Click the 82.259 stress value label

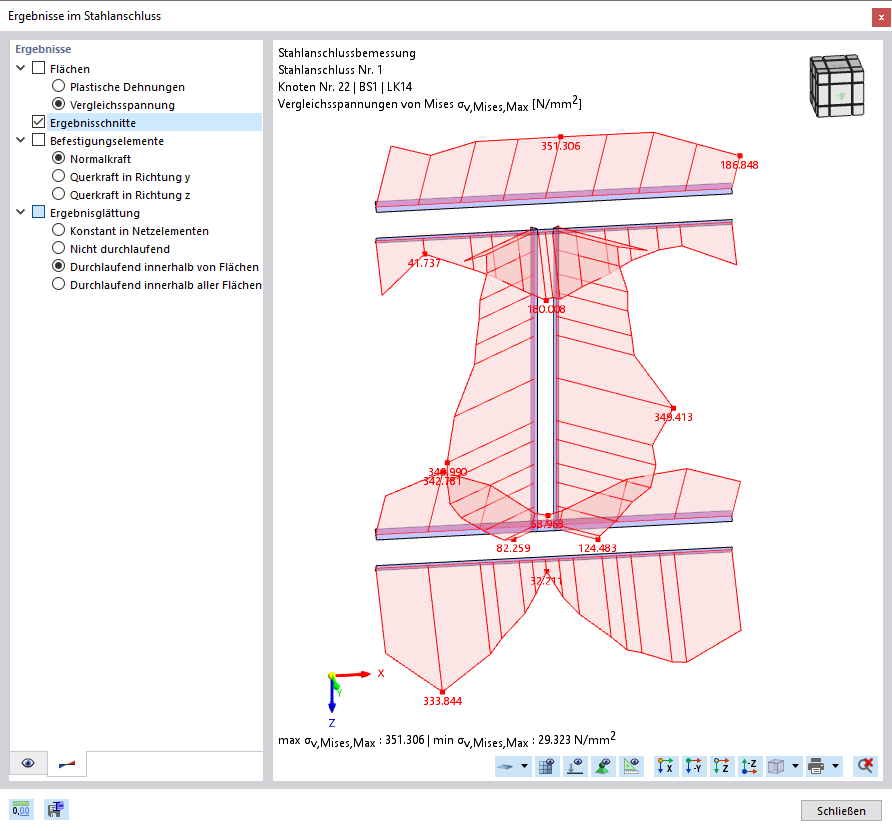[513, 548]
